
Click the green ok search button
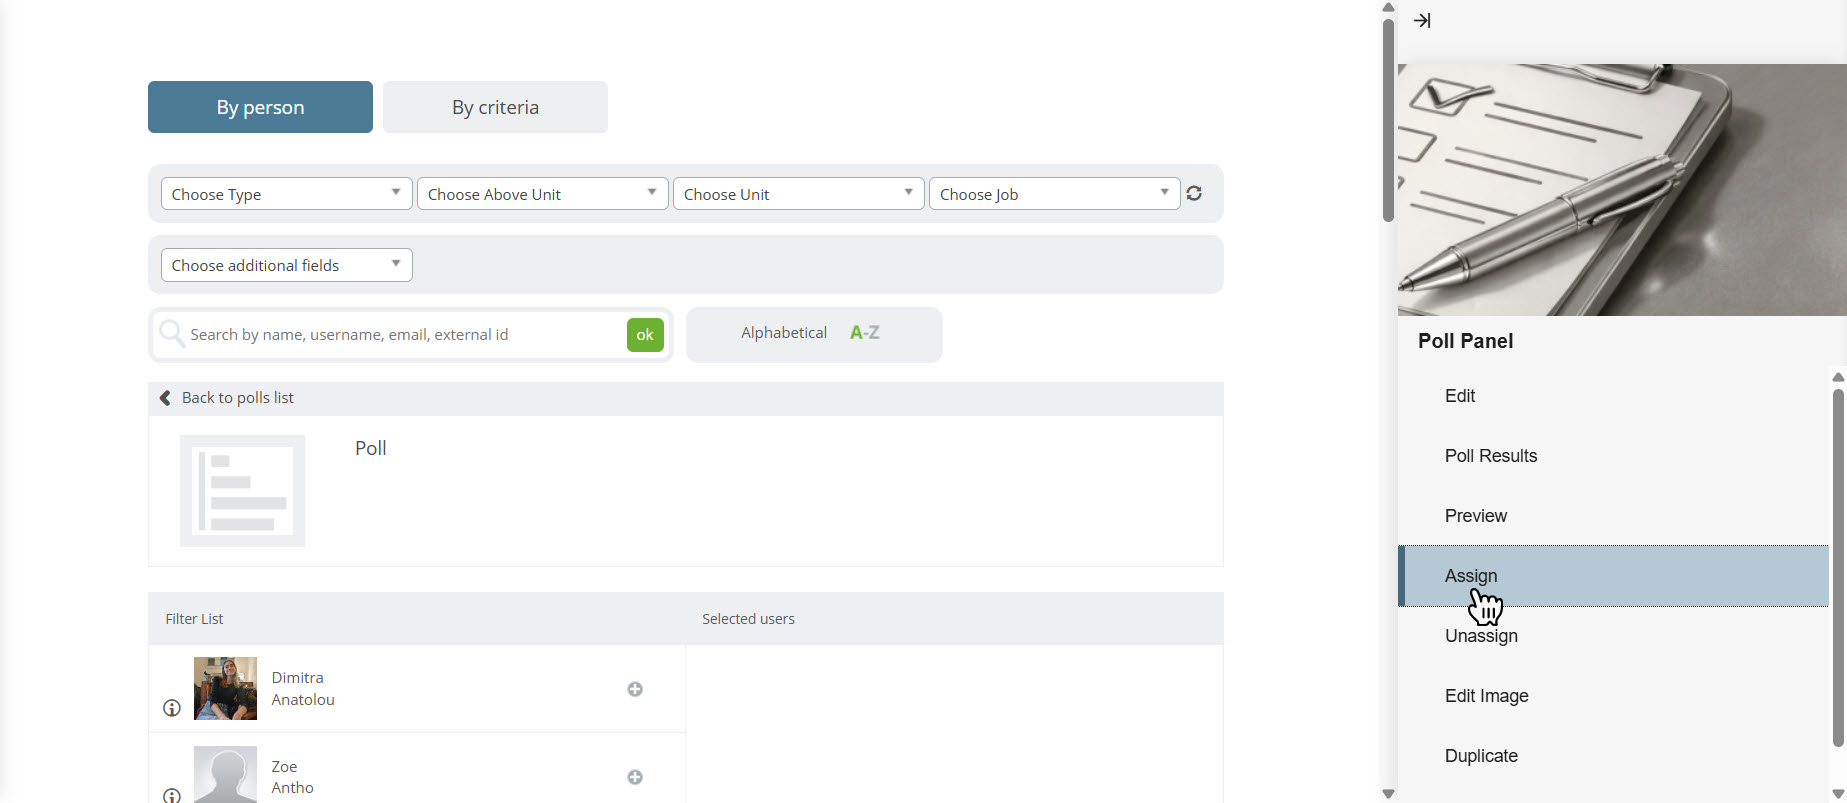[x=645, y=335]
